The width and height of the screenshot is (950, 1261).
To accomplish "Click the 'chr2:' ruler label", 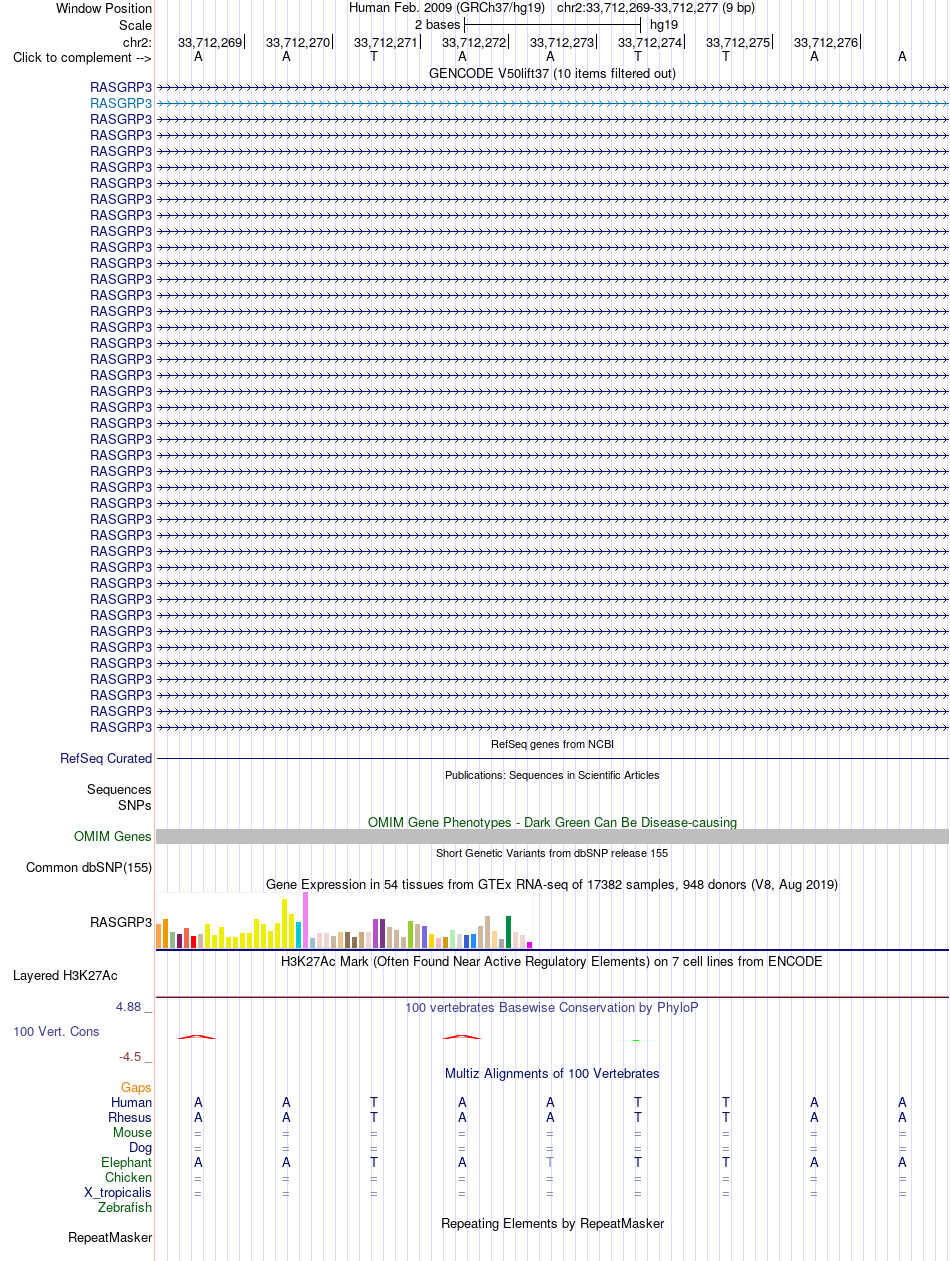I will pyautogui.click(x=137, y=42).
